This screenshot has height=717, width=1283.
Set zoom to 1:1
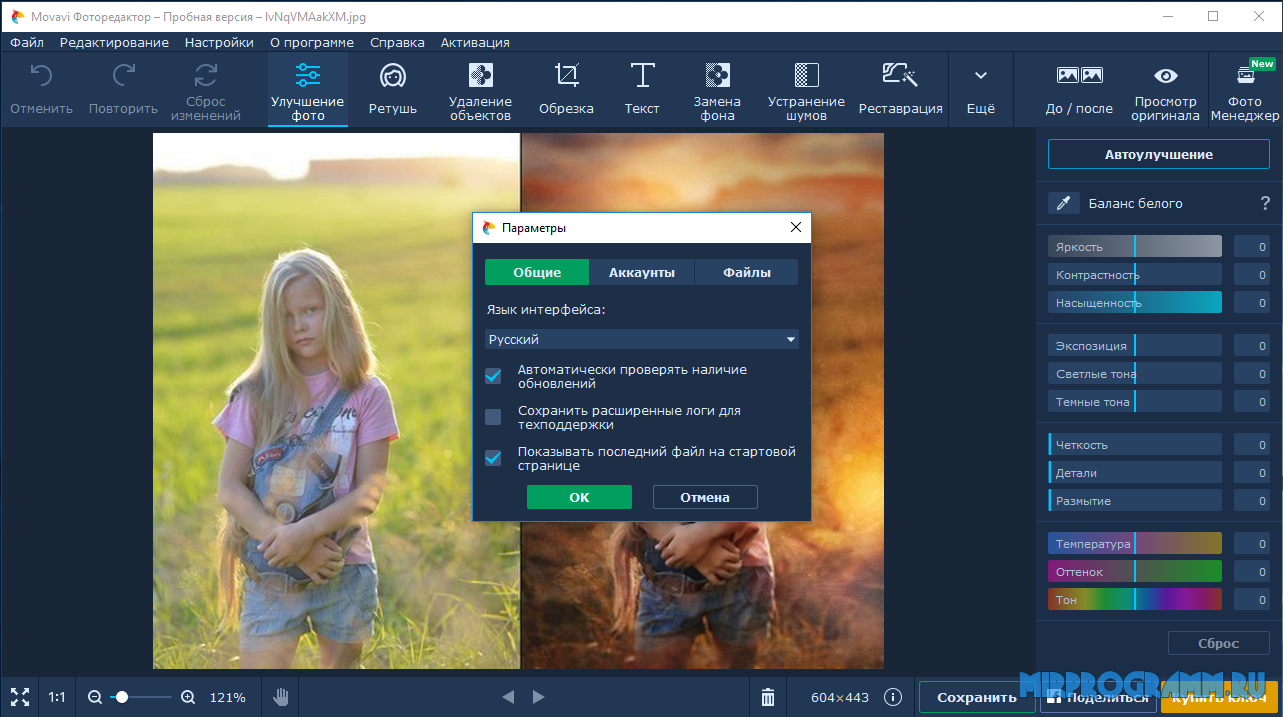57,697
